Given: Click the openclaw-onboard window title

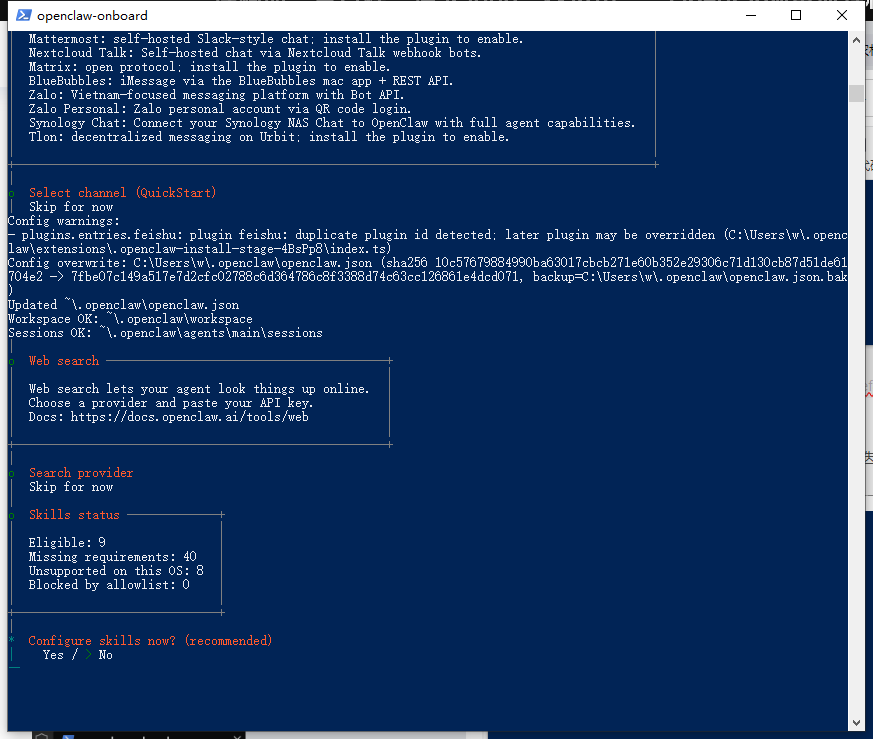Looking at the screenshot, I should click(x=92, y=16).
